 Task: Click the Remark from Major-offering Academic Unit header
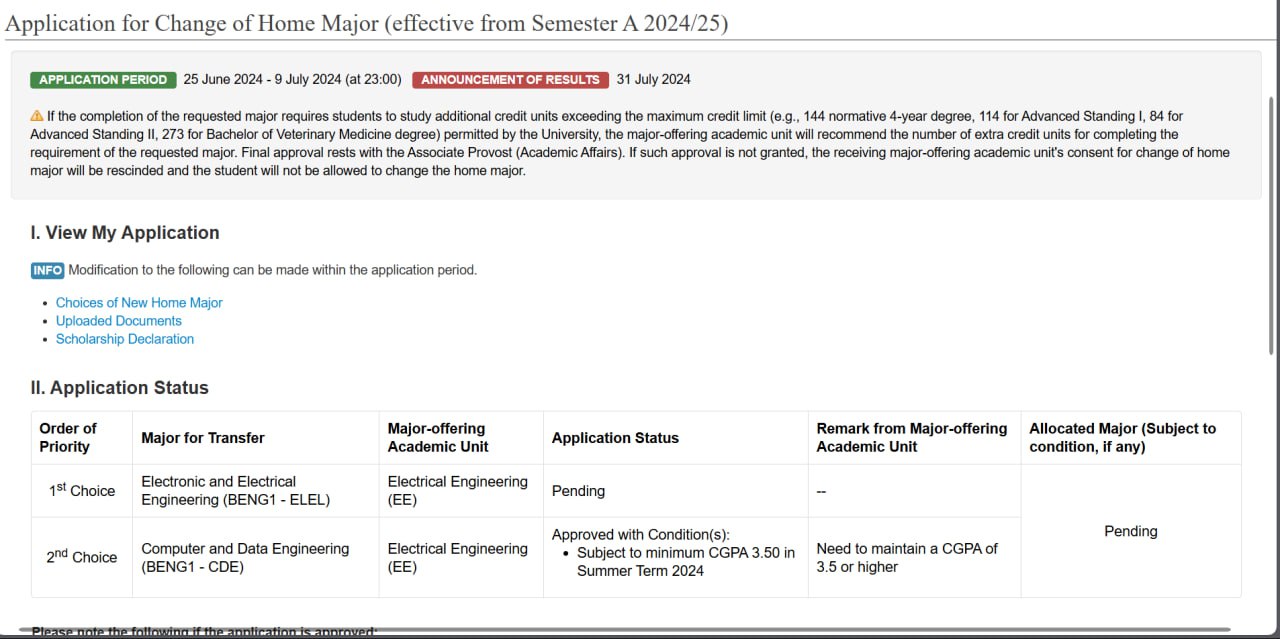coord(912,438)
